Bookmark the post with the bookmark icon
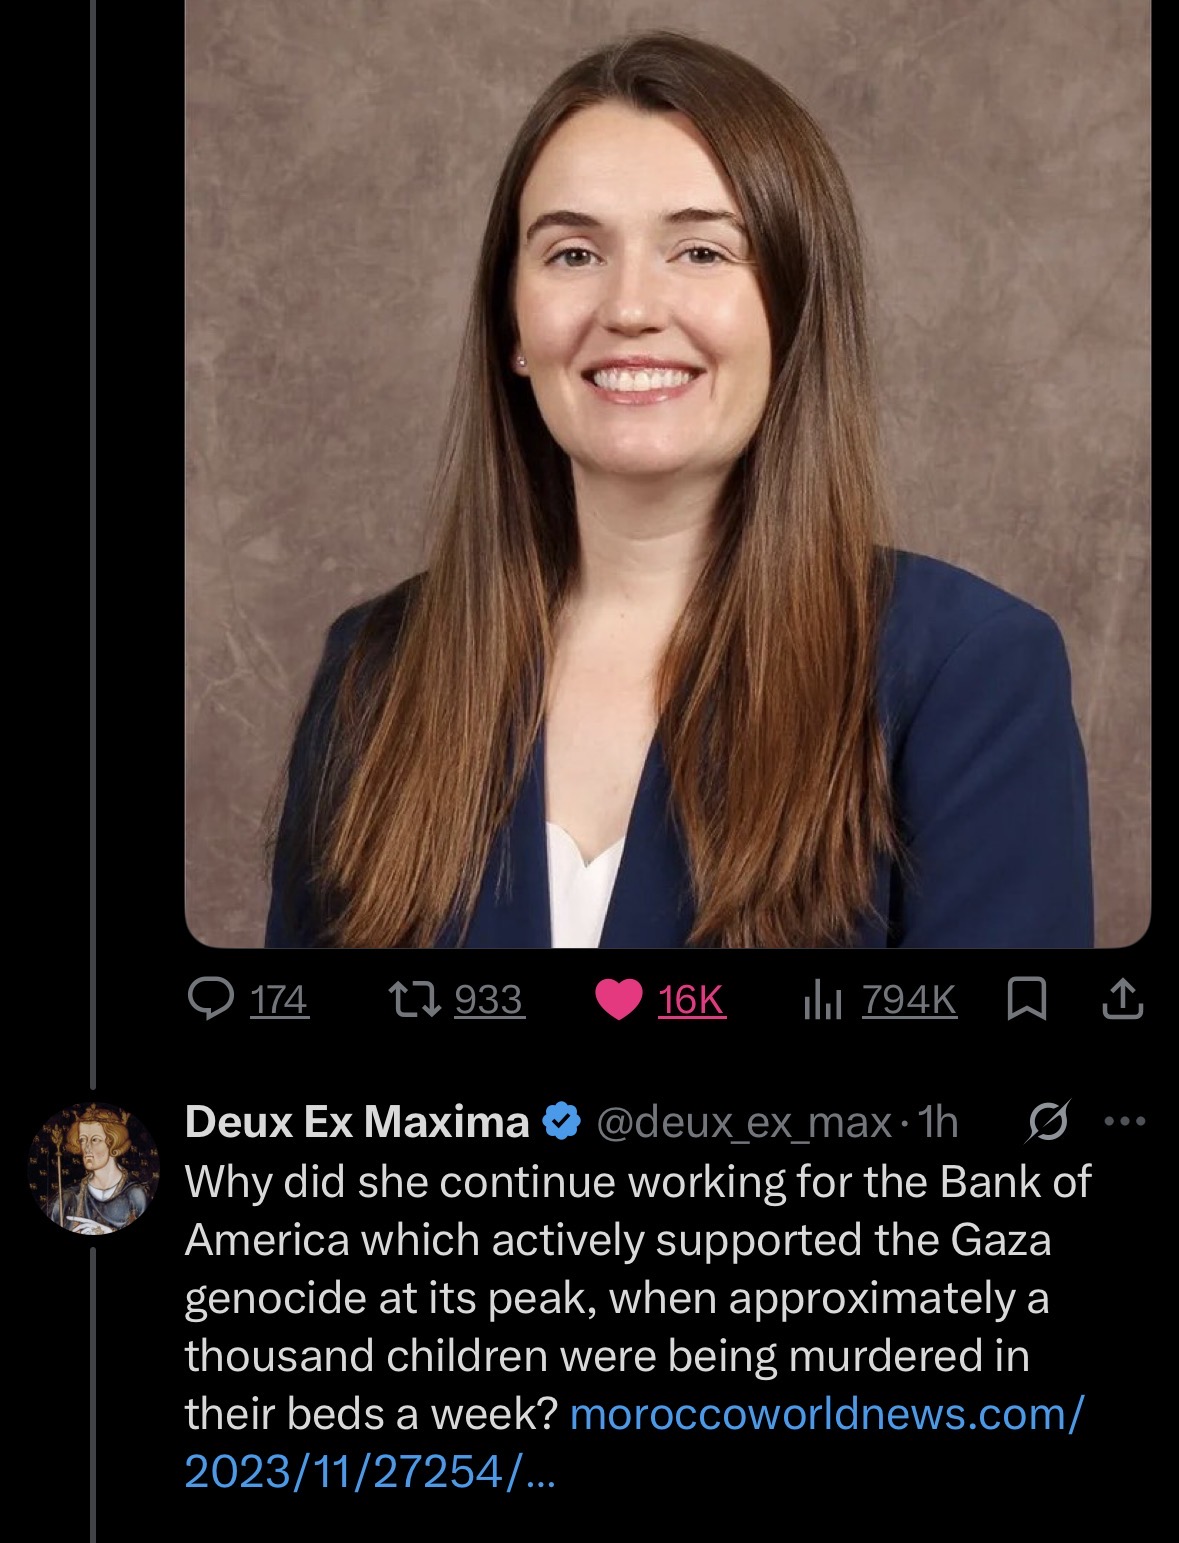Screen dimensions: 1179x1543 tap(1026, 999)
